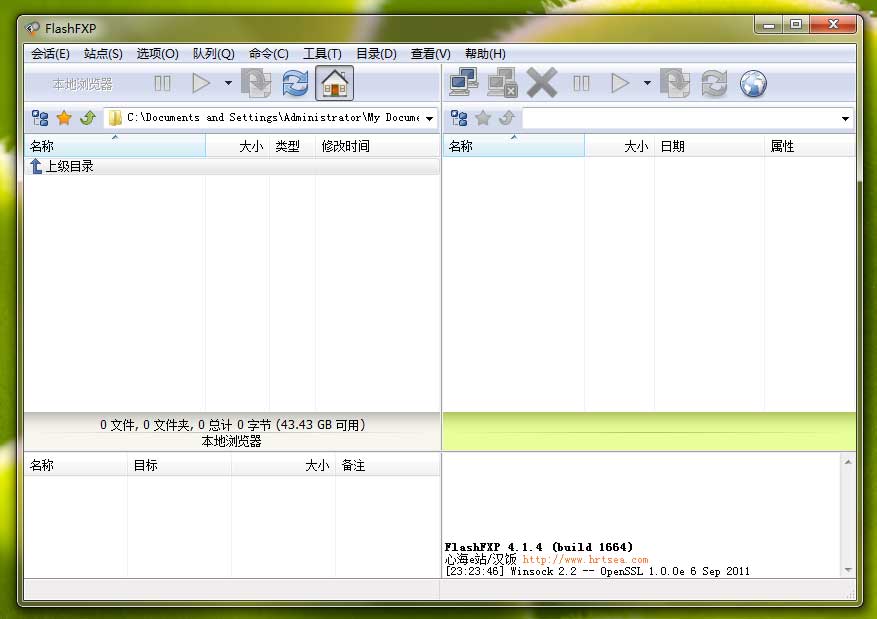Maximize the FlashFXP window

(796, 25)
